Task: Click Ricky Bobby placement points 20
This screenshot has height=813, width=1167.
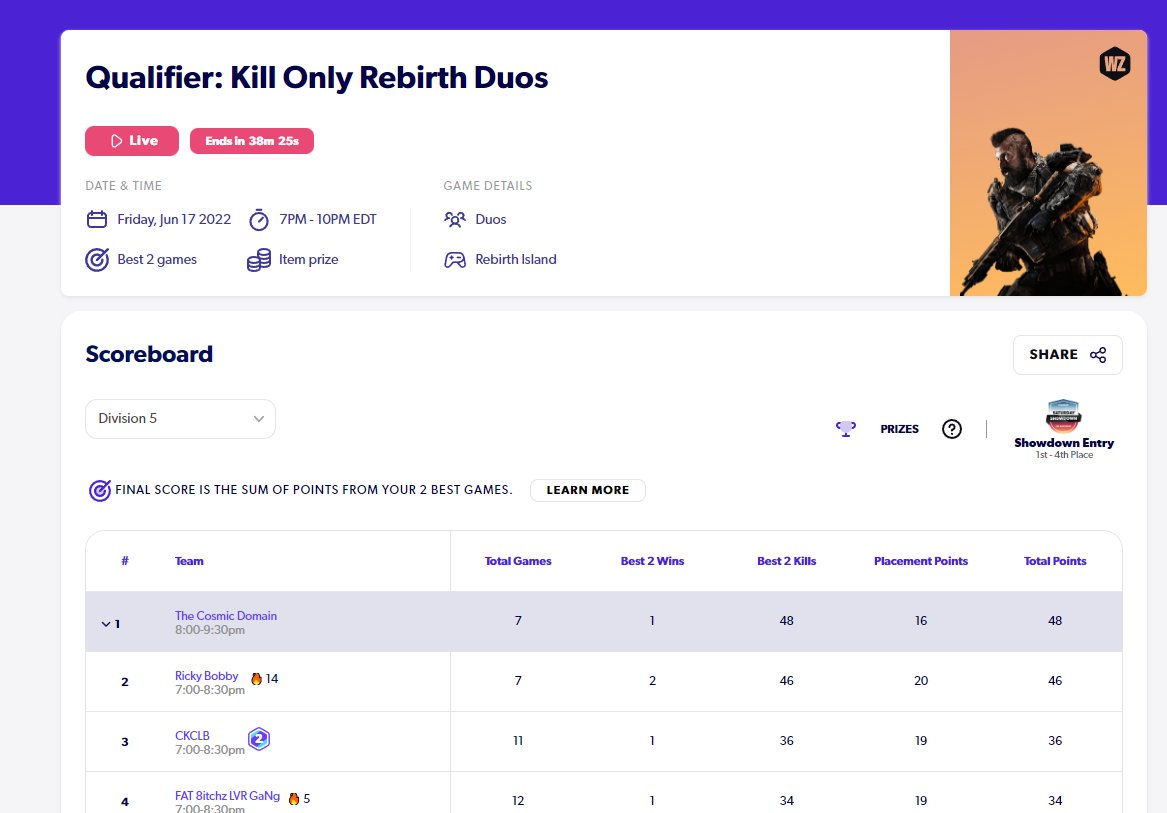Action: coord(921,680)
